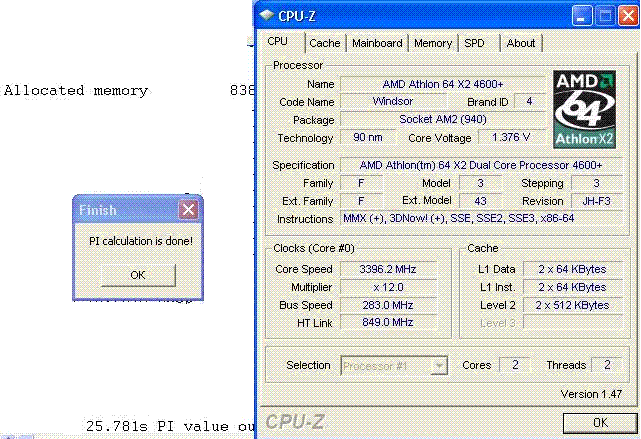Click the Bus Speed value 283.0 MHz

click(388, 305)
